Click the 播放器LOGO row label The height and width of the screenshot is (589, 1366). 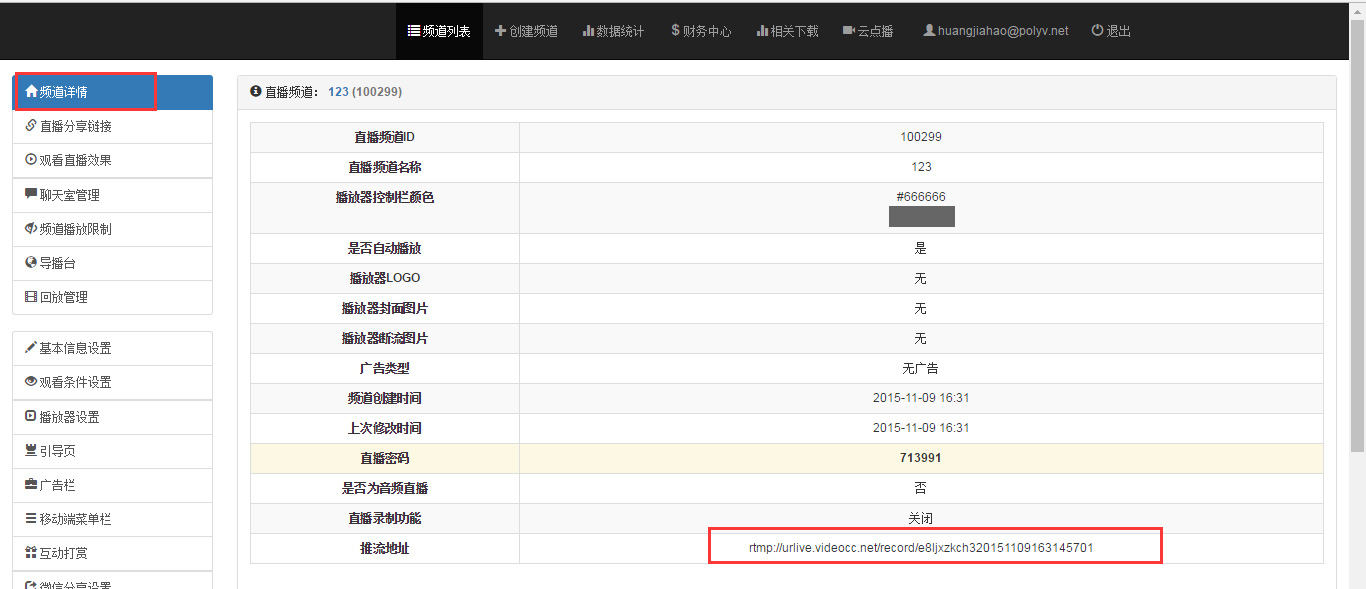[x=385, y=278]
